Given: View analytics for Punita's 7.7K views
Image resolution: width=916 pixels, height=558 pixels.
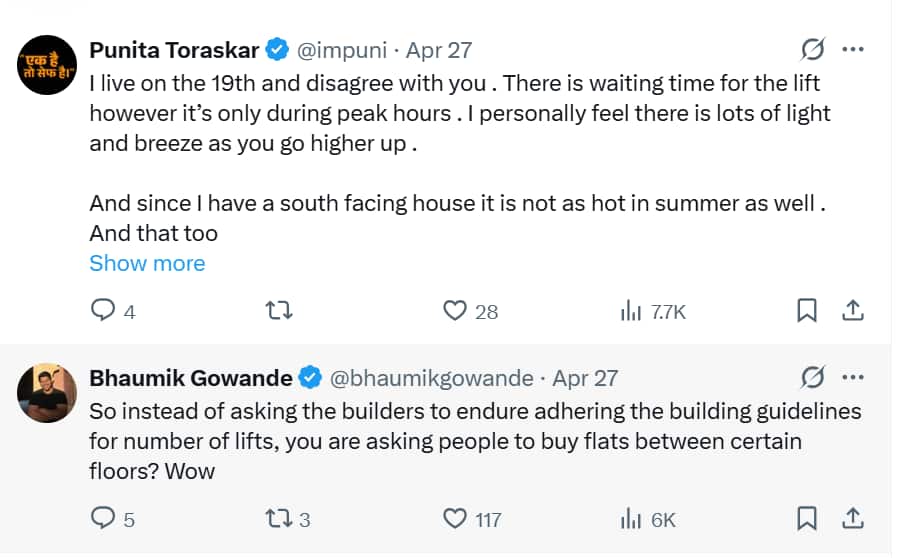Looking at the screenshot, I should click(631, 312).
